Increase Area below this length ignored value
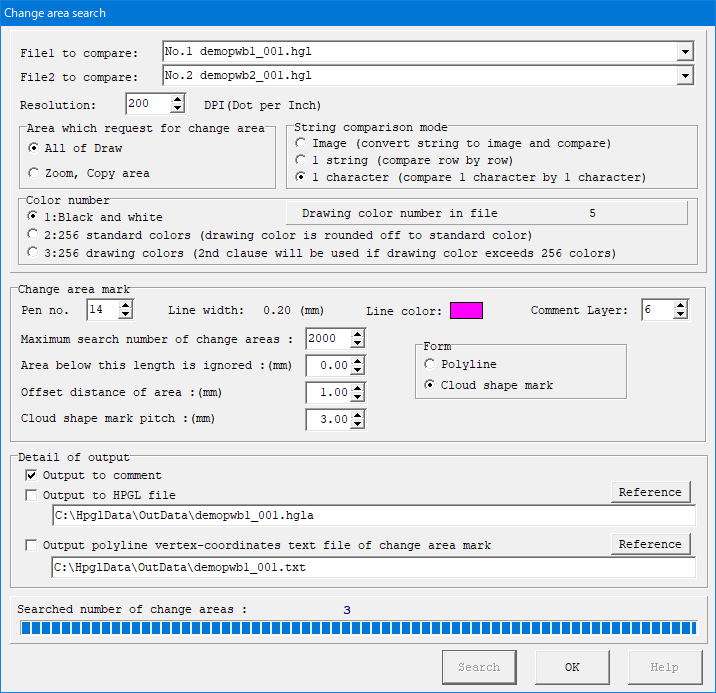 pos(358,361)
